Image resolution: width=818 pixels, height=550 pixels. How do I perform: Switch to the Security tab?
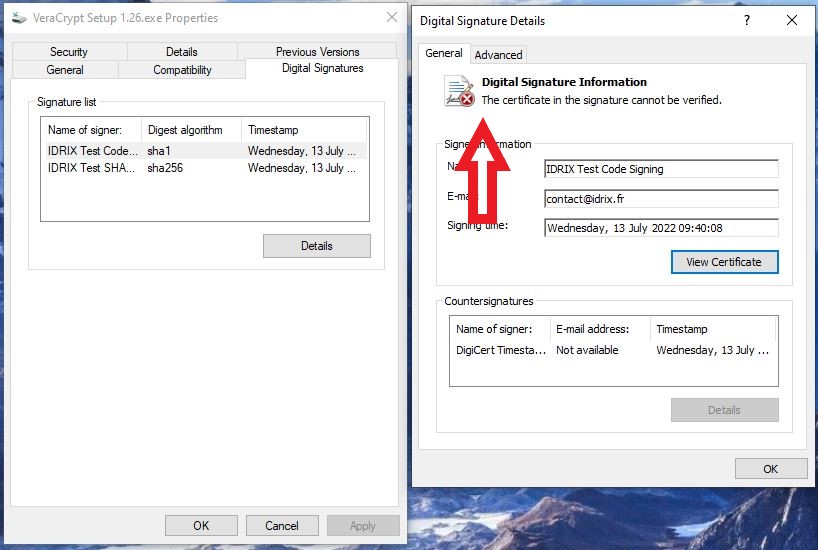69,52
